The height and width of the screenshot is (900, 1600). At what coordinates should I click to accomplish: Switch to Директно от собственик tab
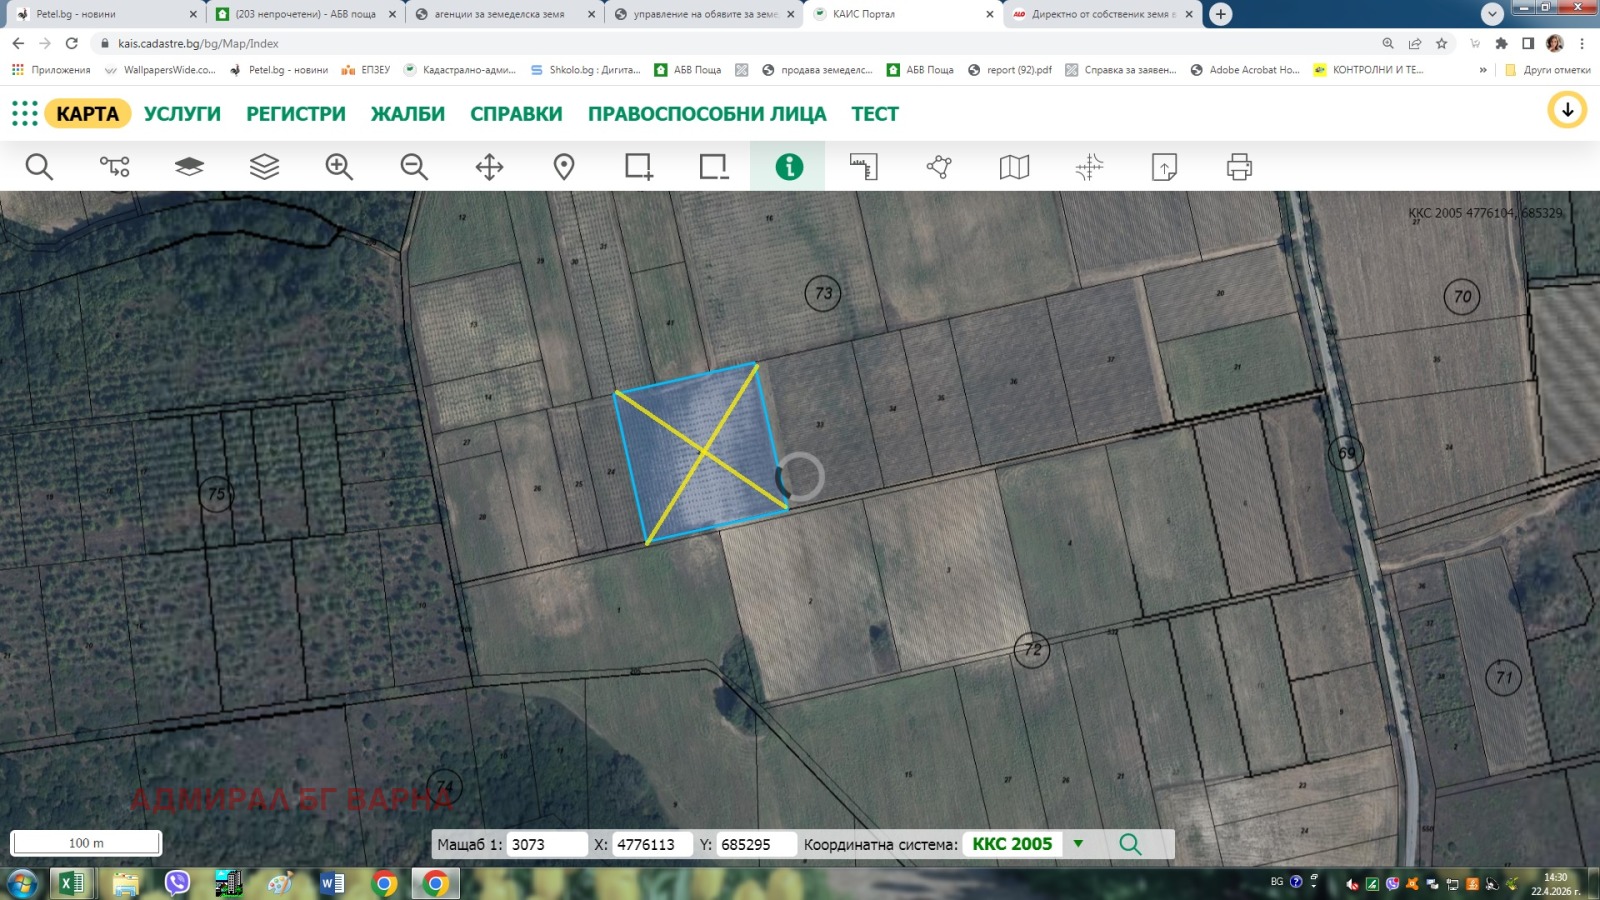[x=1103, y=14]
